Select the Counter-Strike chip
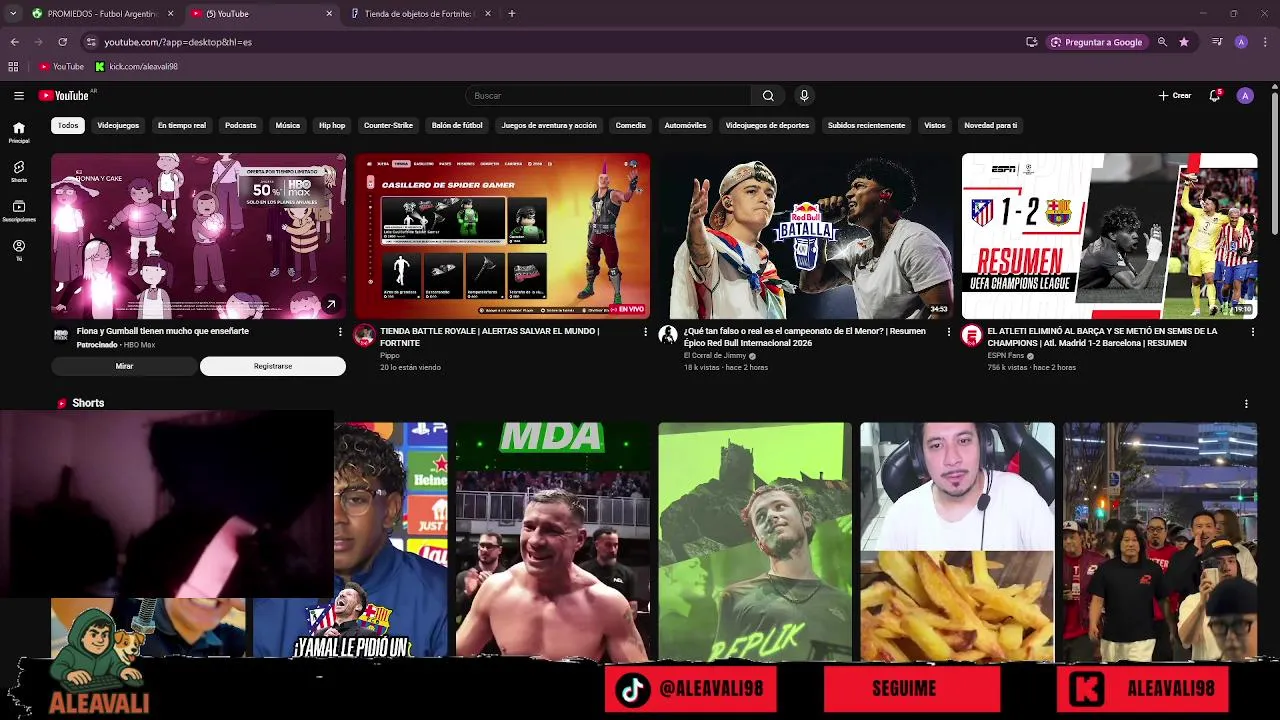Viewport: 1280px width, 720px height. tap(388, 126)
